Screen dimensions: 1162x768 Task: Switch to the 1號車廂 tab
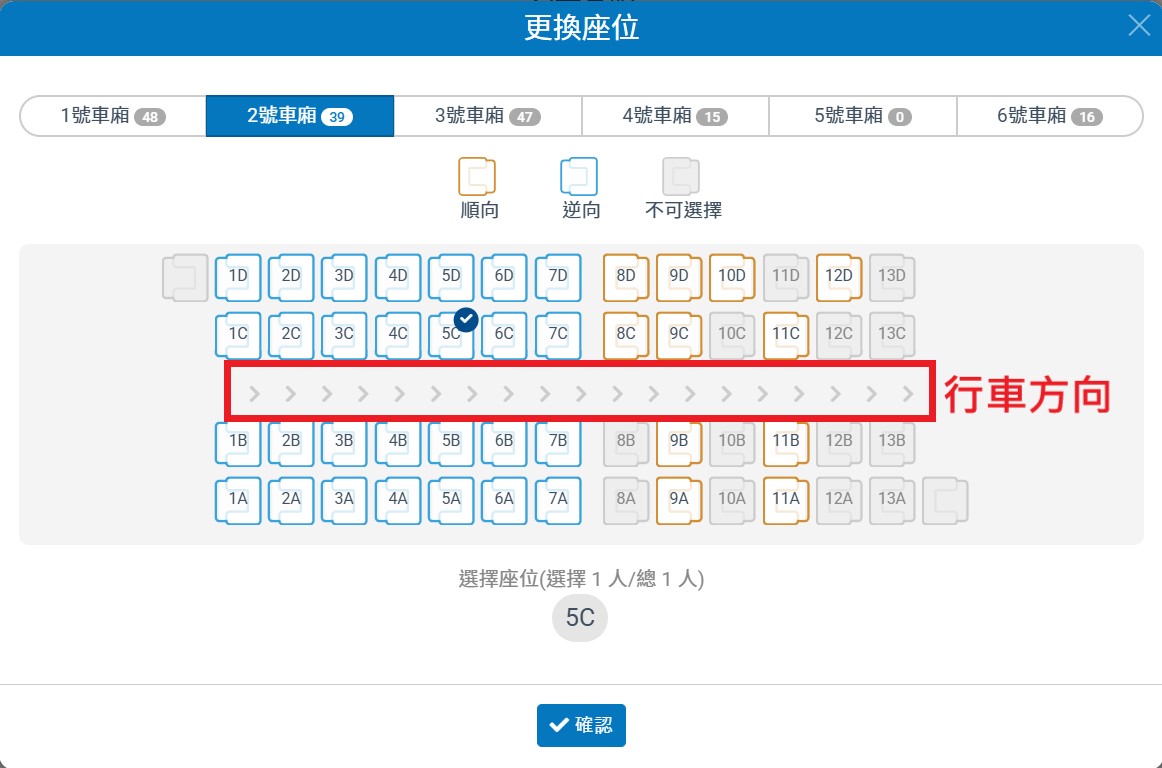(112, 116)
